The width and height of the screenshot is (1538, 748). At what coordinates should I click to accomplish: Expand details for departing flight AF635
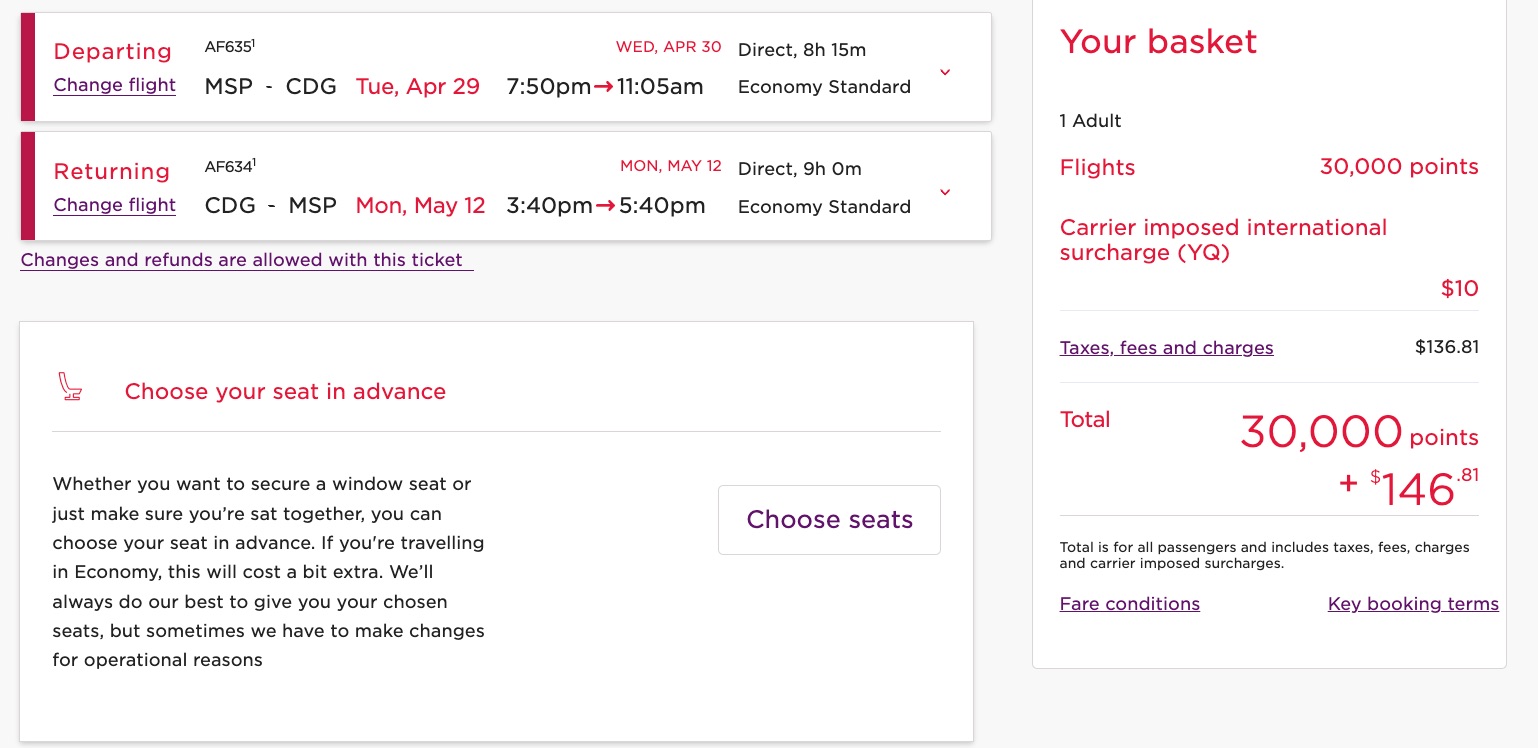click(x=944, y=72)
